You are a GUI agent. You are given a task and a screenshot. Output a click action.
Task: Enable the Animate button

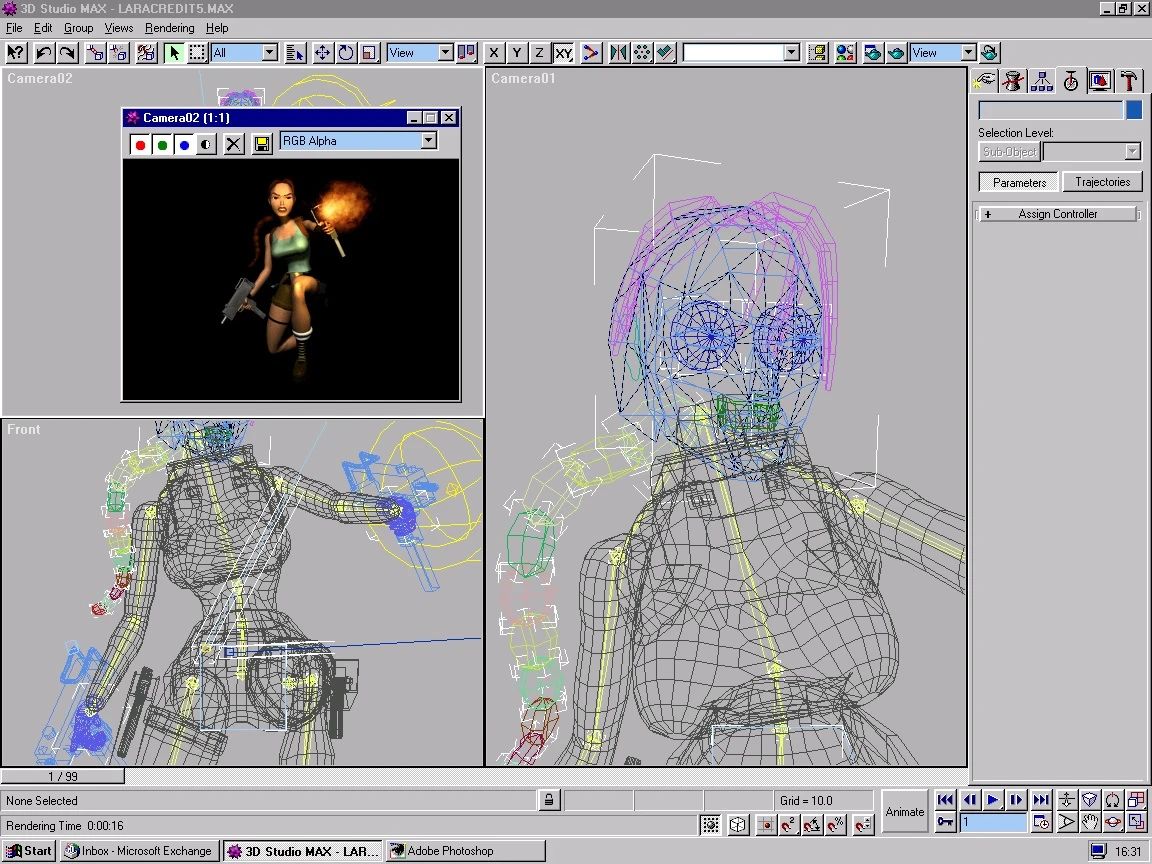point(905,812)
